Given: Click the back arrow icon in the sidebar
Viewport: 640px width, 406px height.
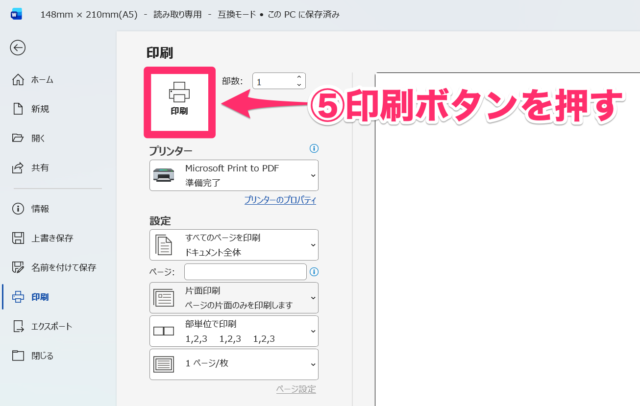Looking at the screenshot, I should point(18,47).
